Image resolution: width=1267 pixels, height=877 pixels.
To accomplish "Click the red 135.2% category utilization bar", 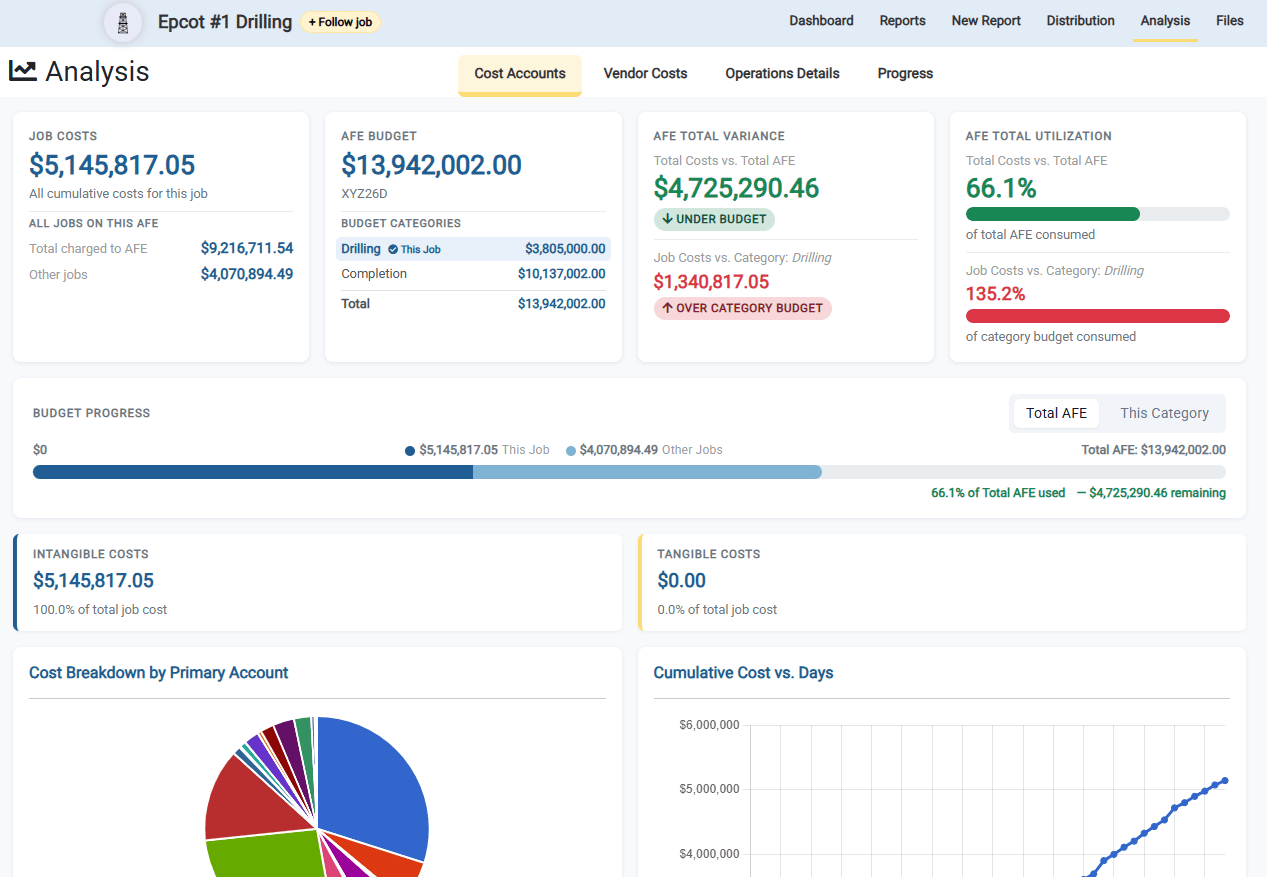I will point(1097,316).
